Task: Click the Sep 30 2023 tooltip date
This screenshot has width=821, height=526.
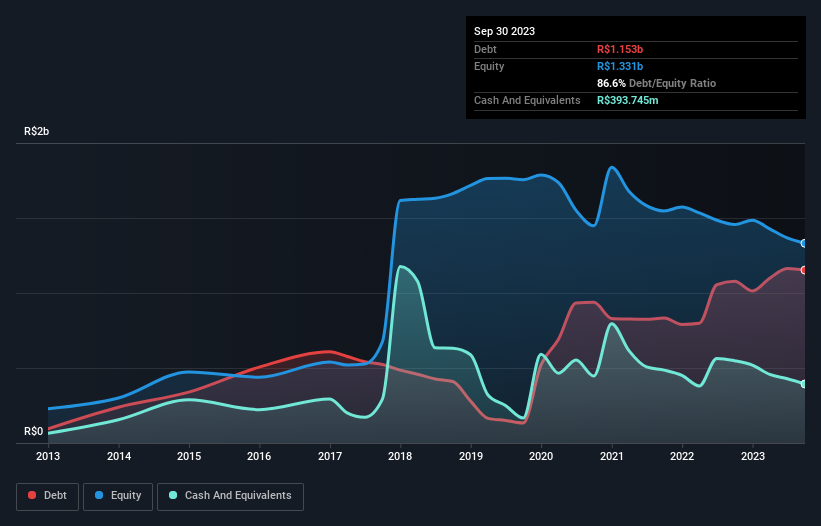Action: pyautogui.click(x=504, y=31)
